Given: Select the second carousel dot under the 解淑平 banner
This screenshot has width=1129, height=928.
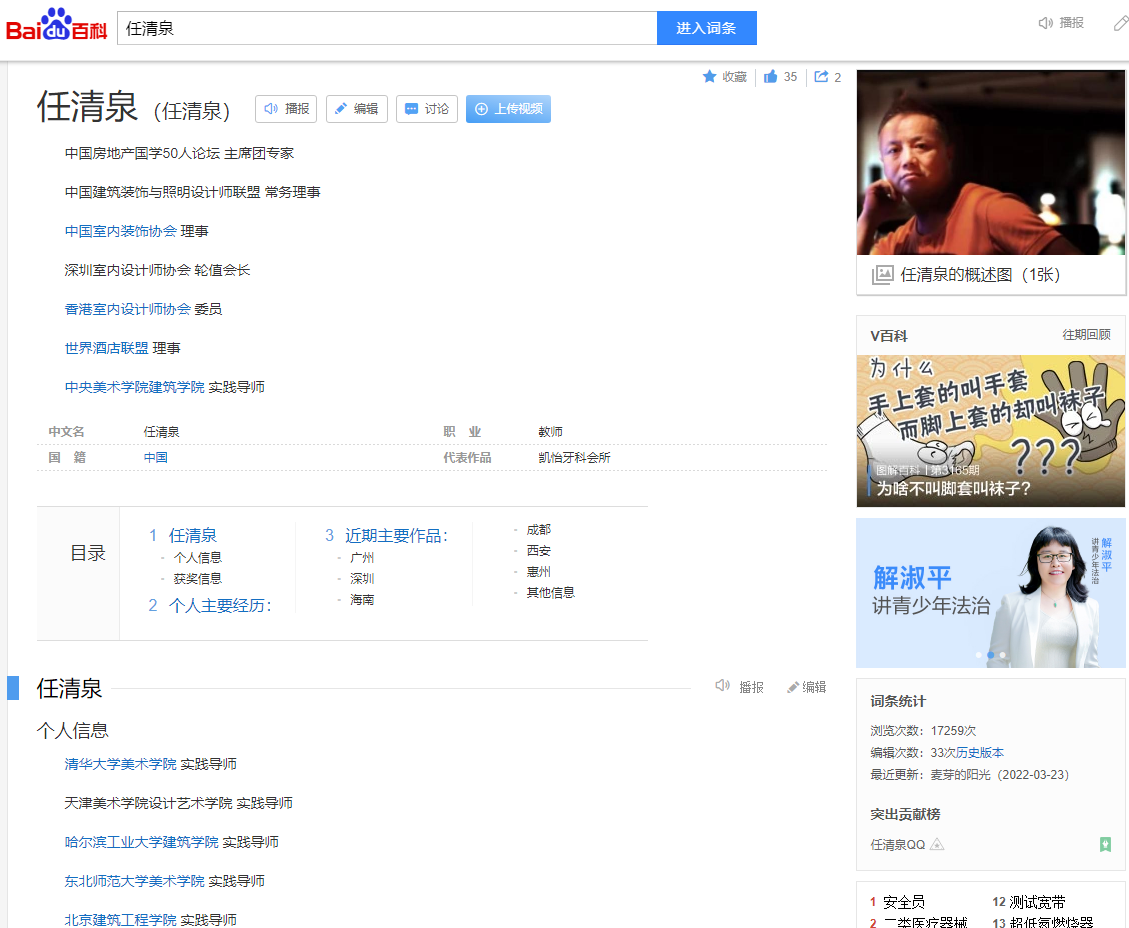Looking at the screenshot, I should point(990,654).
